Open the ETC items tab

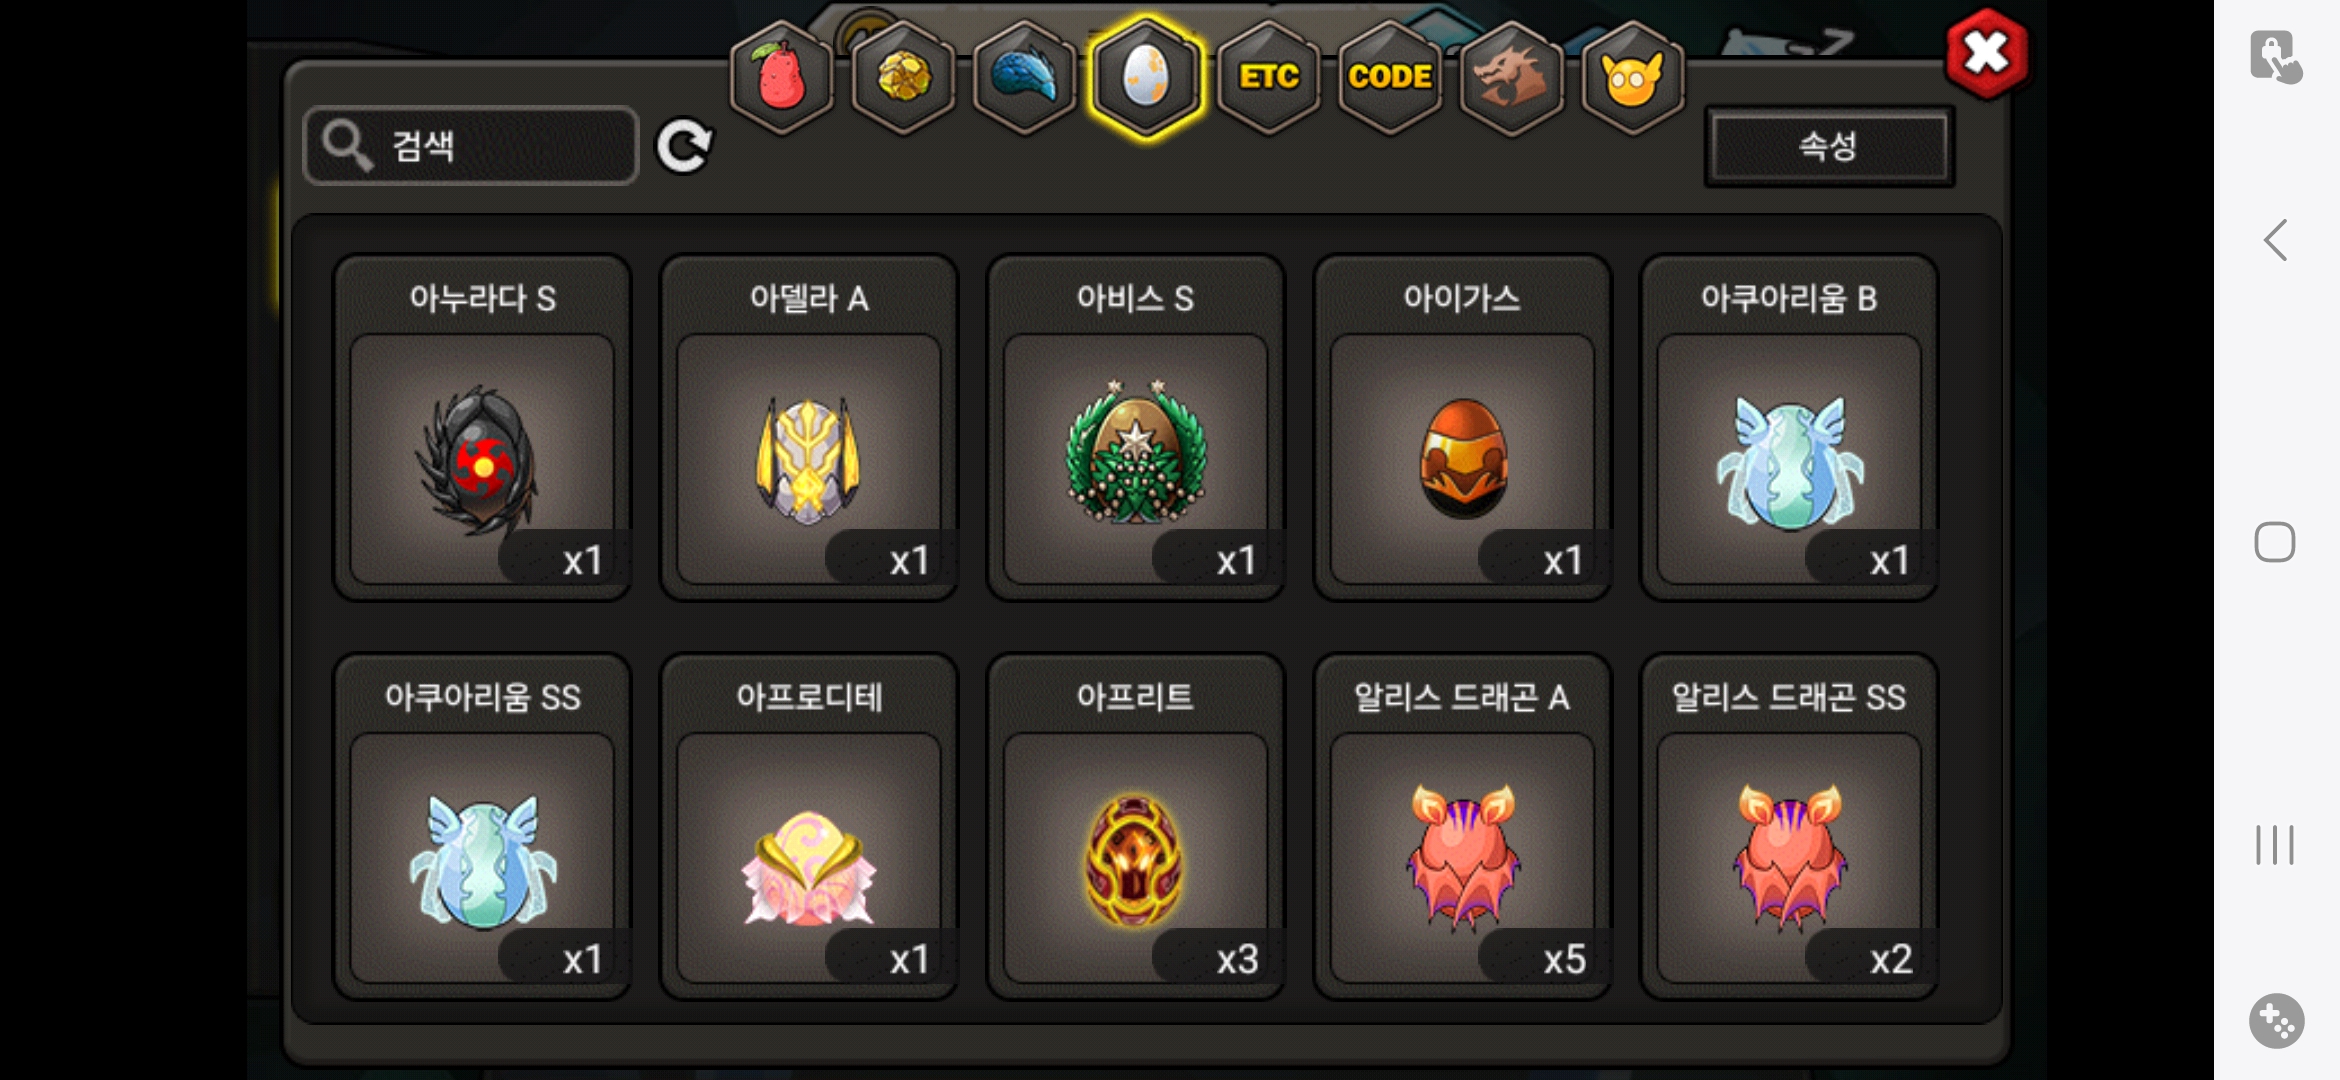[1268, 77]
